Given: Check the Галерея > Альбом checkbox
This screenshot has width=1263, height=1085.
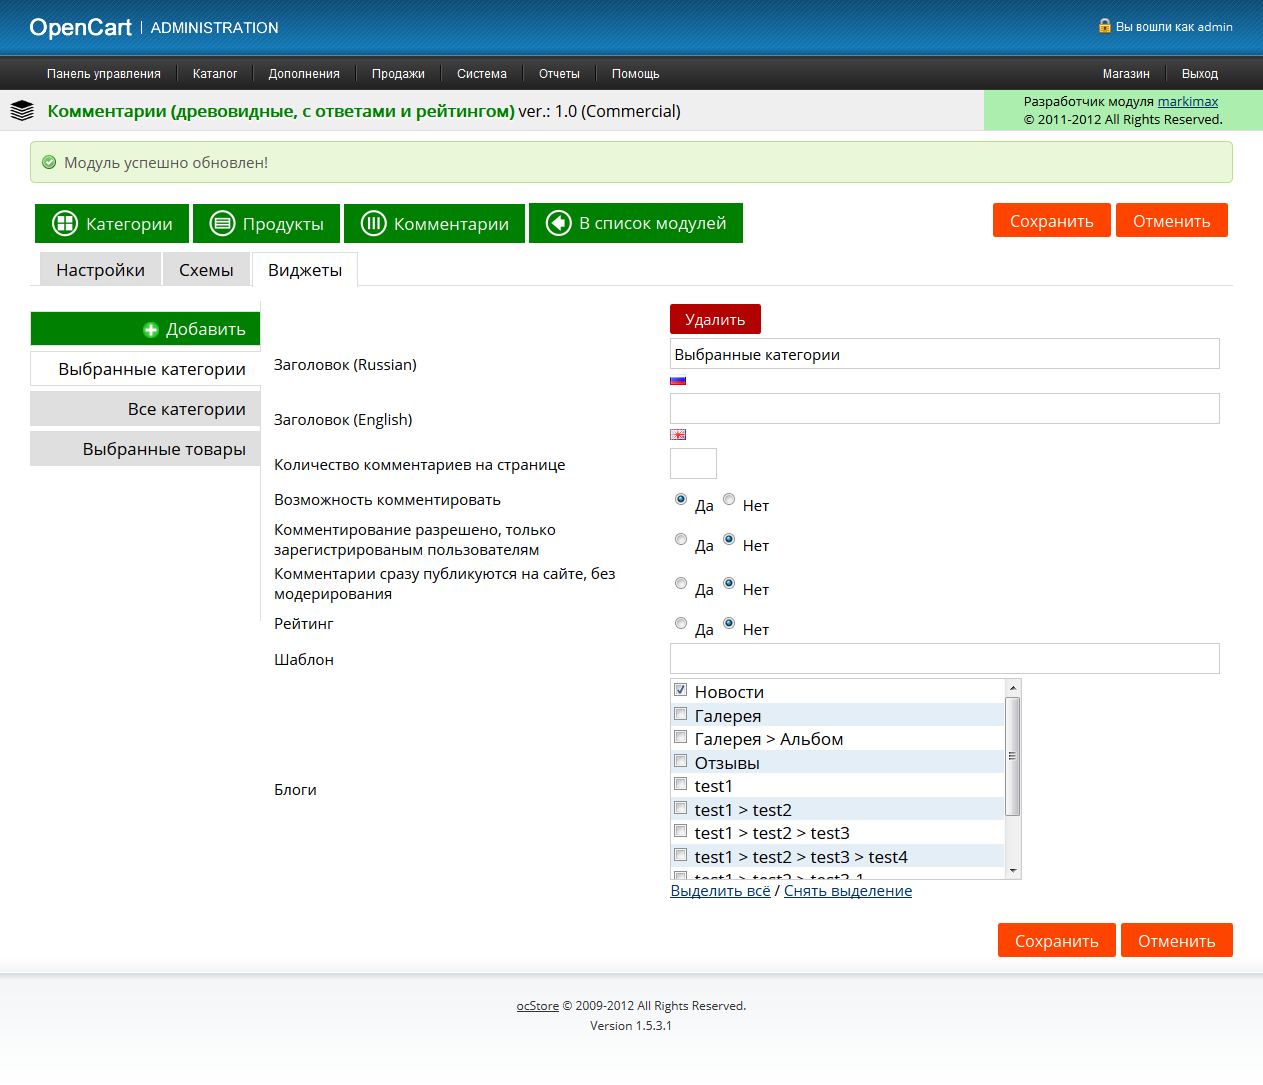Looking at the screenshot, I should click(x=681, y=737).
